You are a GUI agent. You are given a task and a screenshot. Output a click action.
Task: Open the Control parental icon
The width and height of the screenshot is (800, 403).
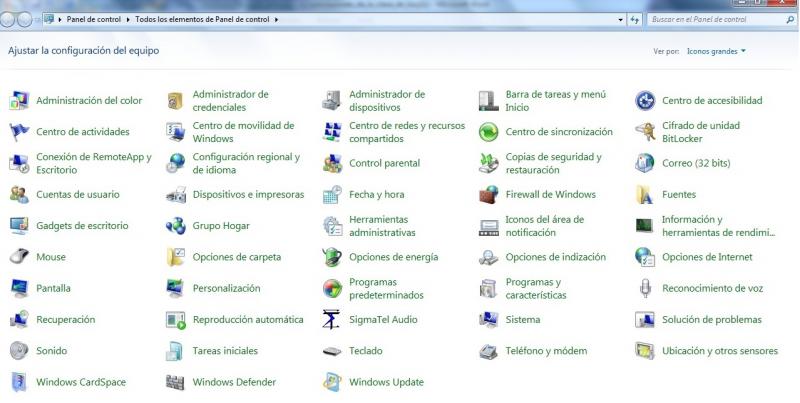pos(332,163)
